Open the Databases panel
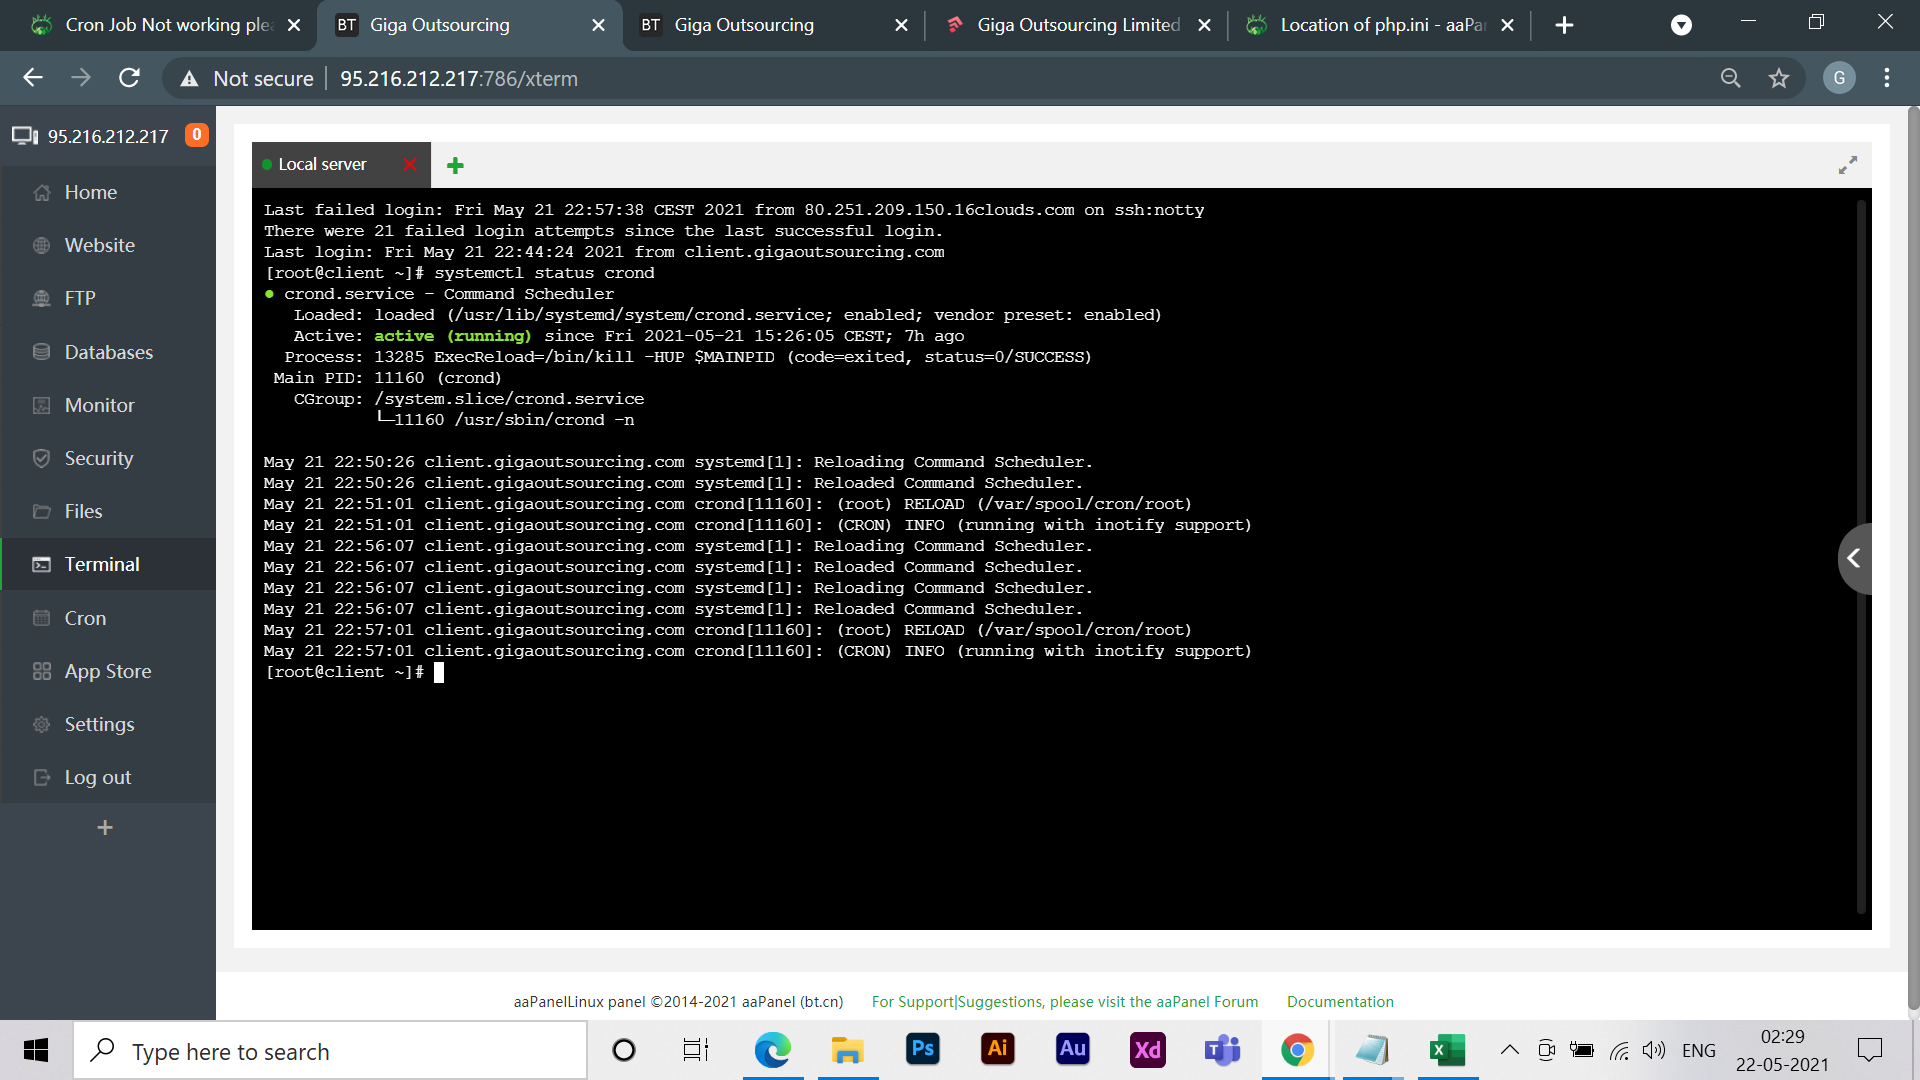Image resolution: width=1920 pixels, height=1080 pixels. [x=108, y=352]
